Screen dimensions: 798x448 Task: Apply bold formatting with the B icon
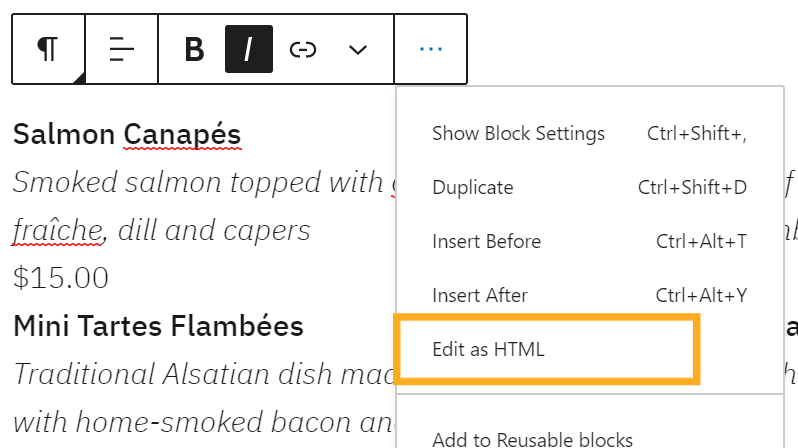point(195,49)
